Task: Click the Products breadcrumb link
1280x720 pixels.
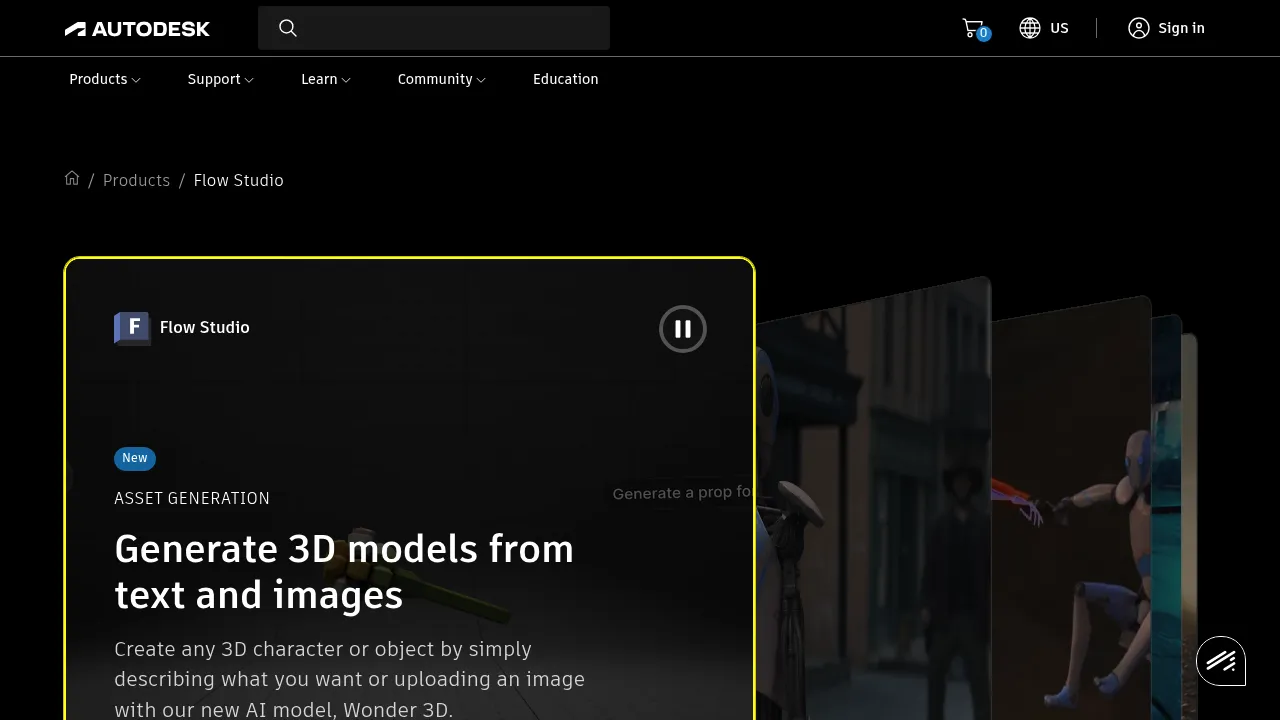Action: point(137,180)
